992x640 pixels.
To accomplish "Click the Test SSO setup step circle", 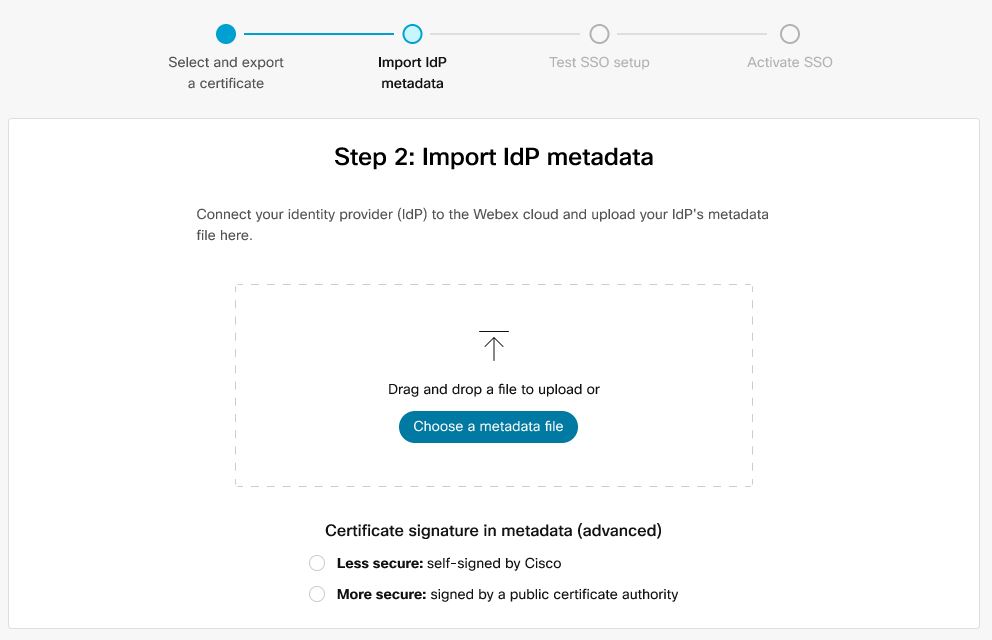I will [599, 34].
